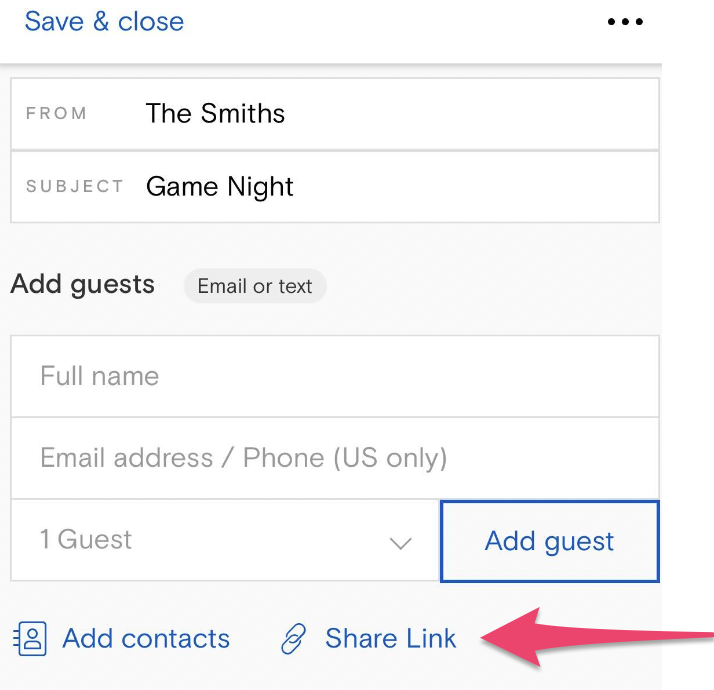Click the address book icon beside Add contacts
Screen dimensions: 714x690
[x=30, y=639]
